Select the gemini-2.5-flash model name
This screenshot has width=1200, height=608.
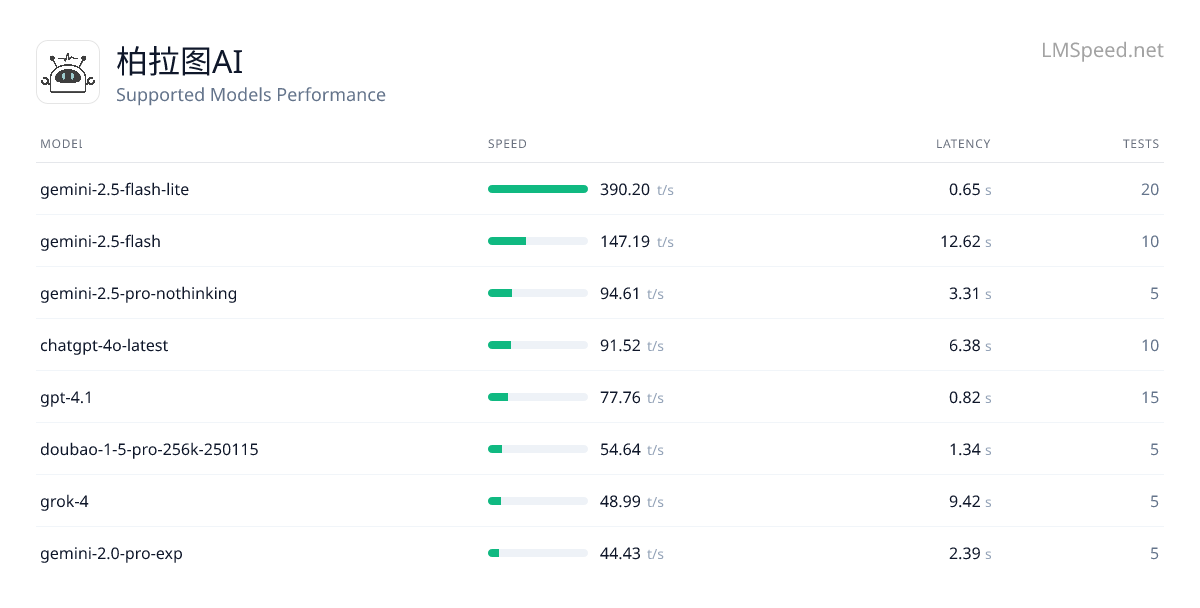tap(100, 241)
